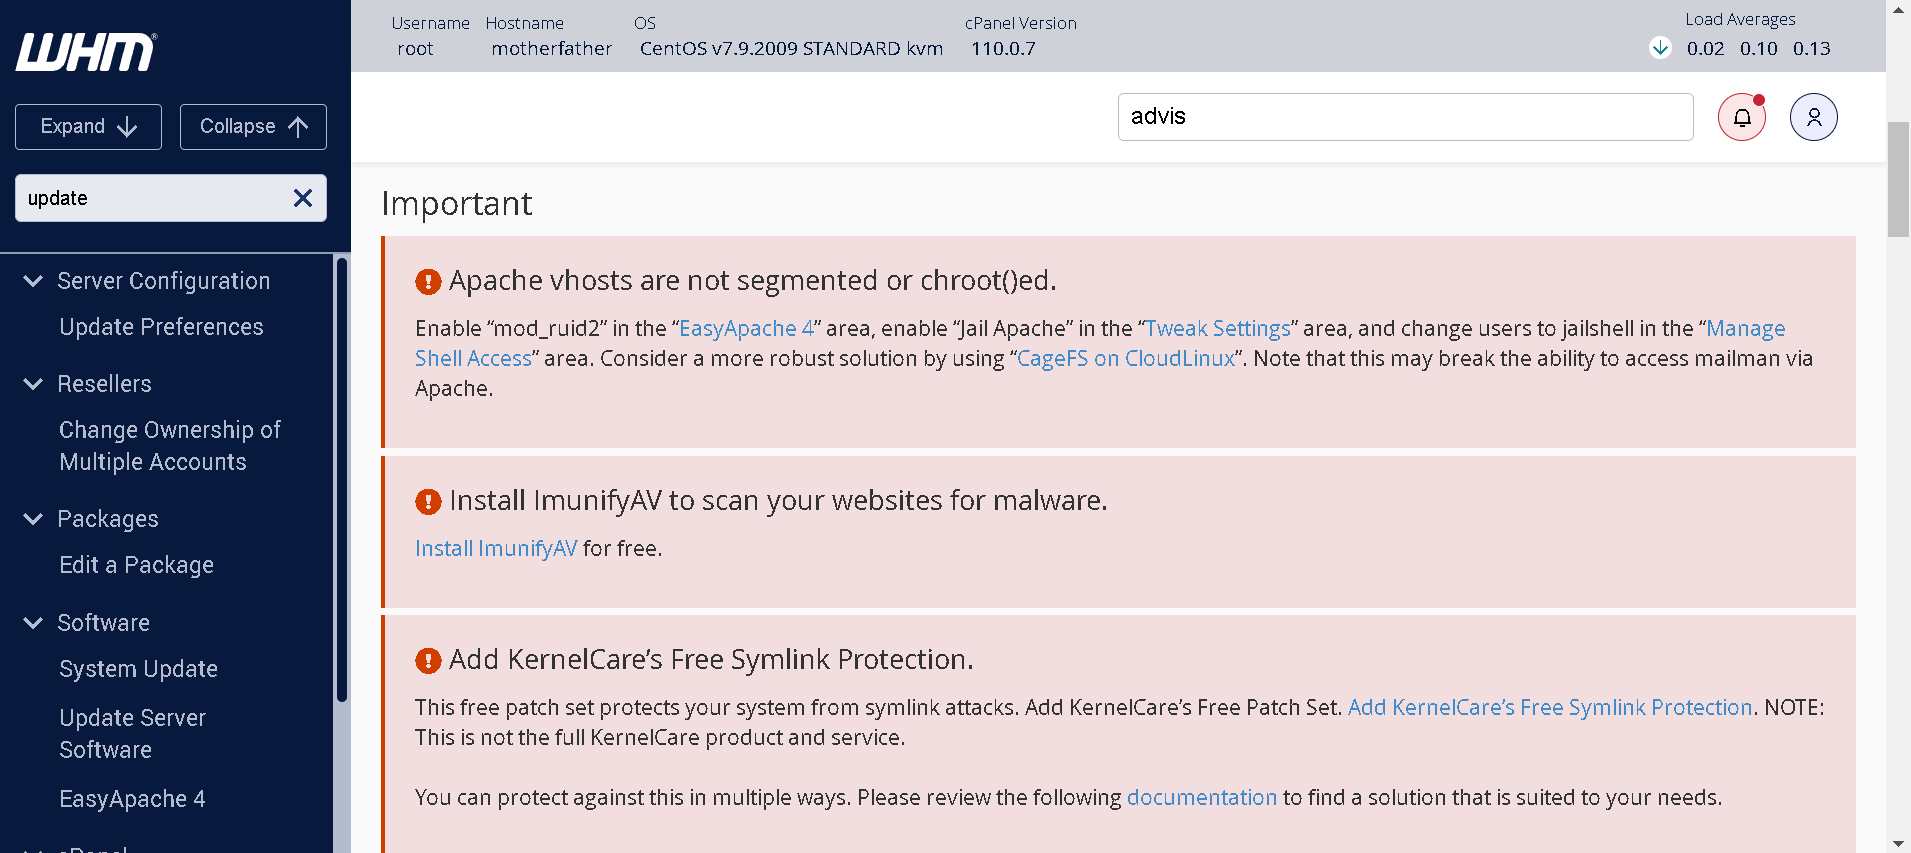Click the WHM logo

click(x=86, y=52)
